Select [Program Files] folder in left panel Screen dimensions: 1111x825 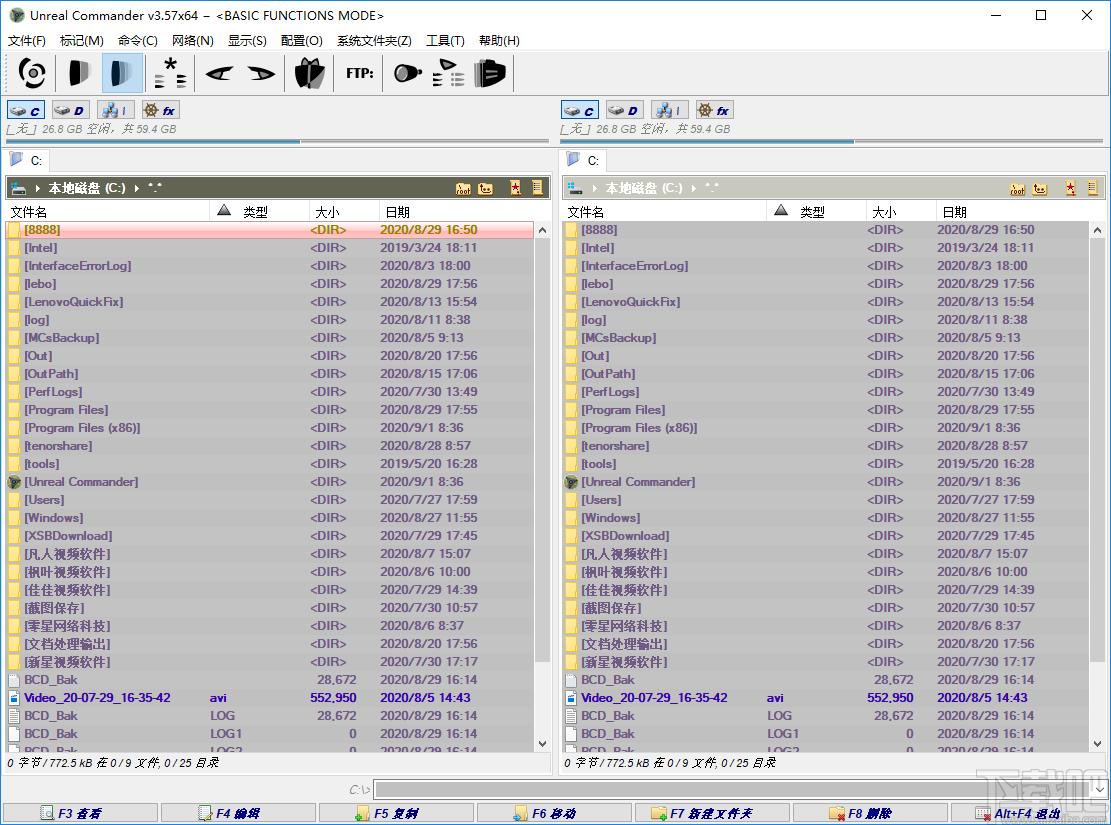tap(269, 410)
